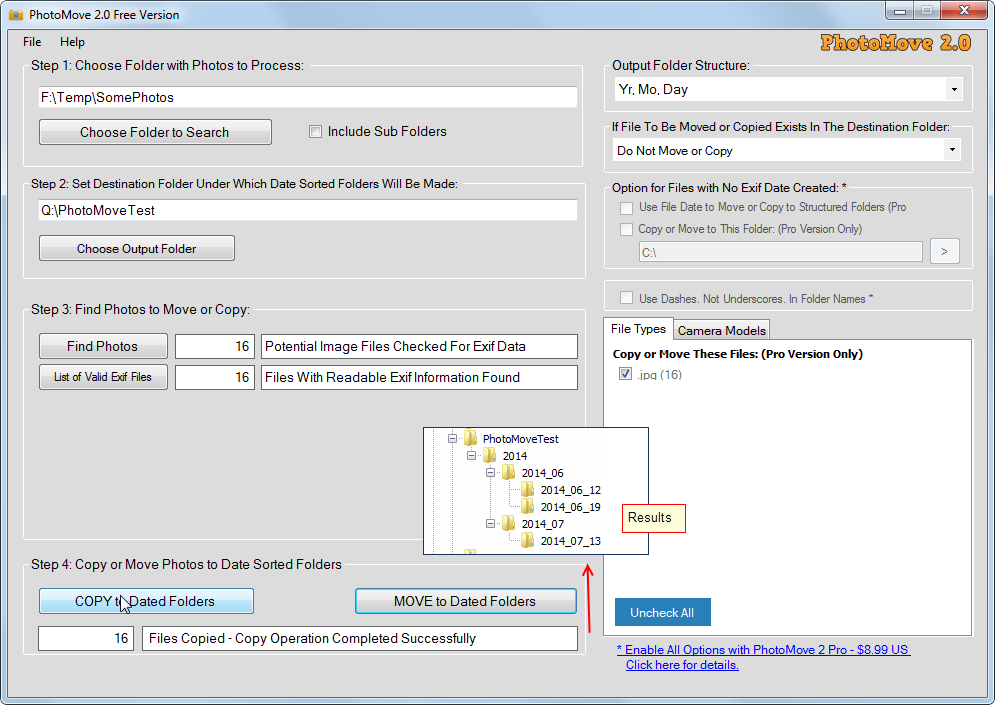Click the Find Photos button

pyautogui.click(x=103, y=346)
